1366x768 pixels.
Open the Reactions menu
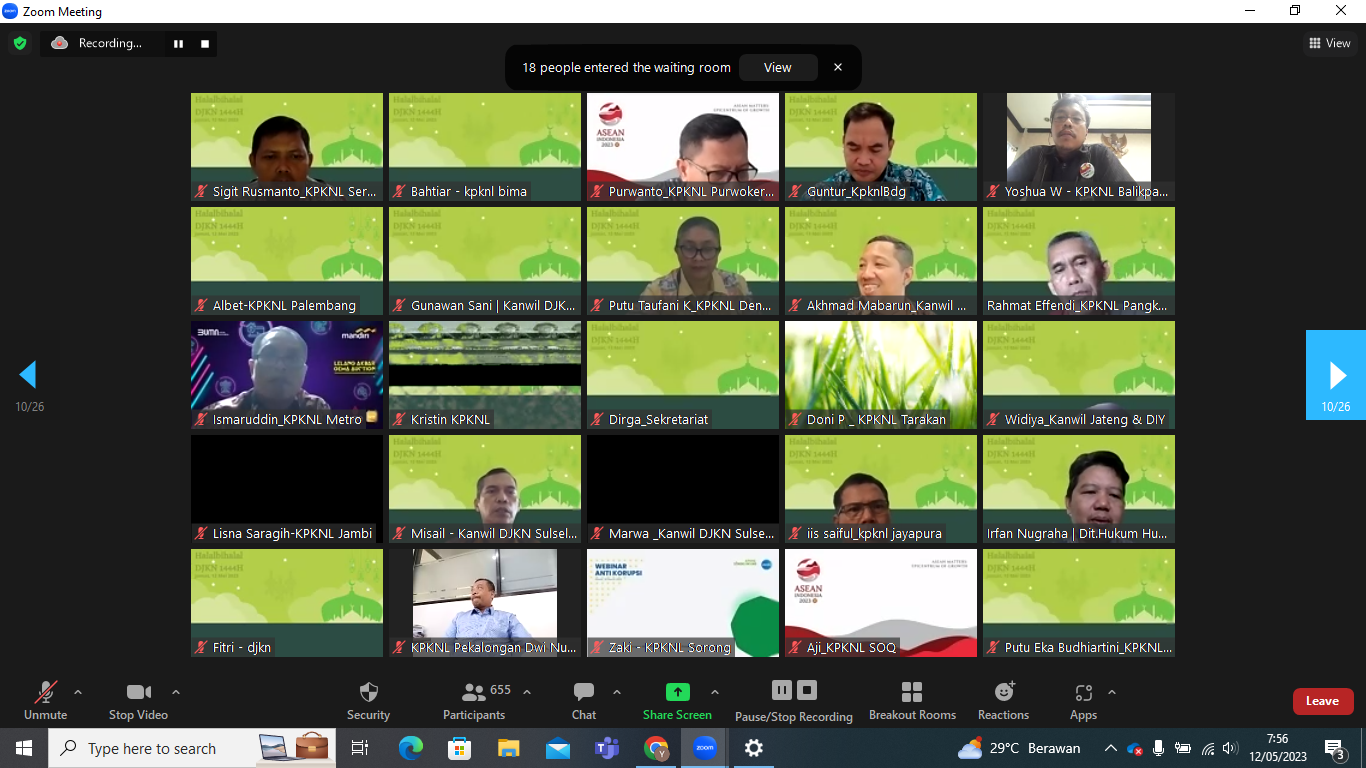click(1004, 692)
